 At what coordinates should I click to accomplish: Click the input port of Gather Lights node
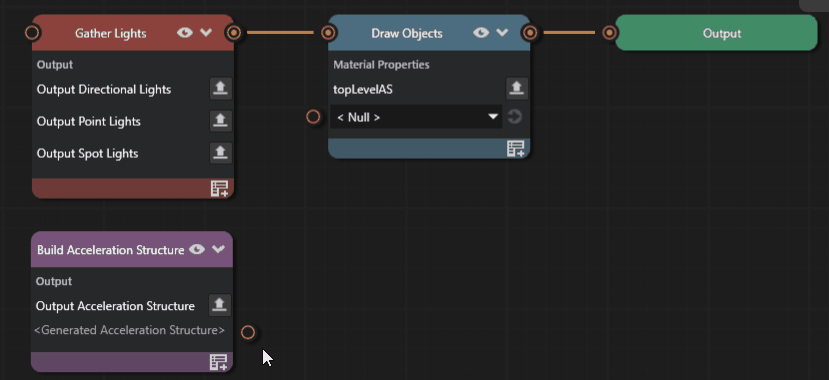[x=32, y=33]
